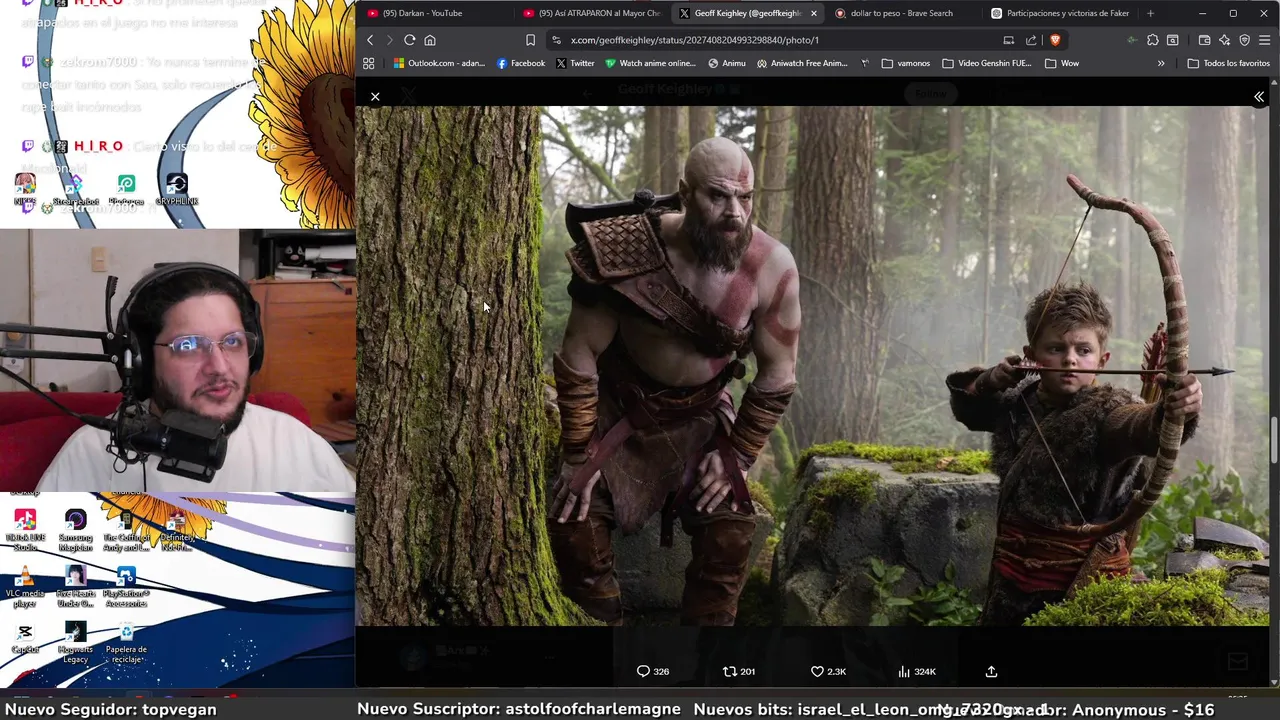1280x720 pixels.
Task: Open the Facebook bookmark
Action: [521, 63]
